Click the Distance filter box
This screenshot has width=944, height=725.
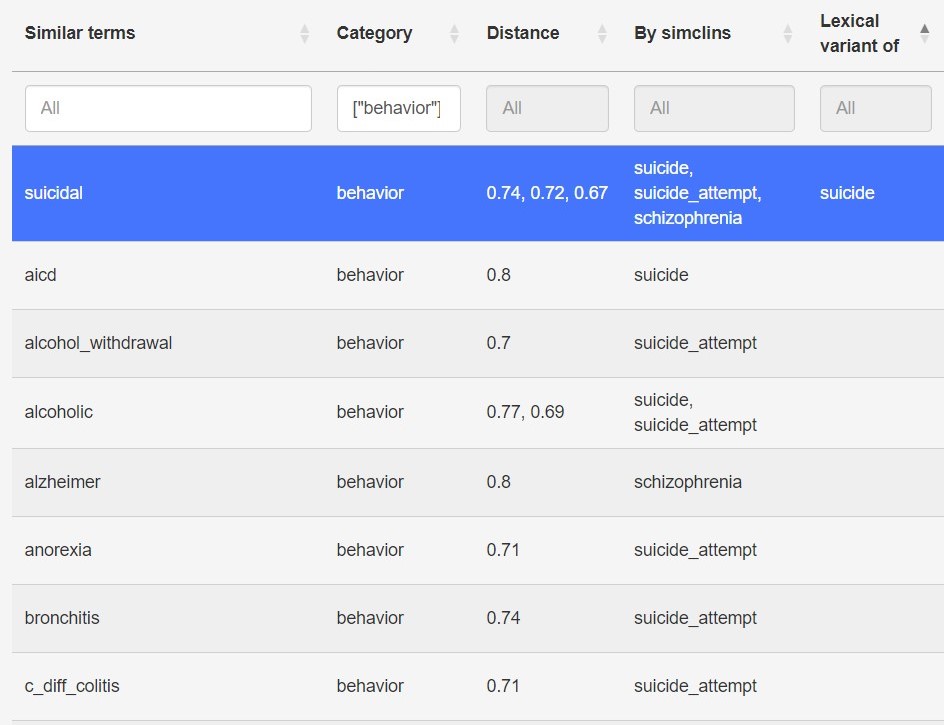(x=547, y=108)
